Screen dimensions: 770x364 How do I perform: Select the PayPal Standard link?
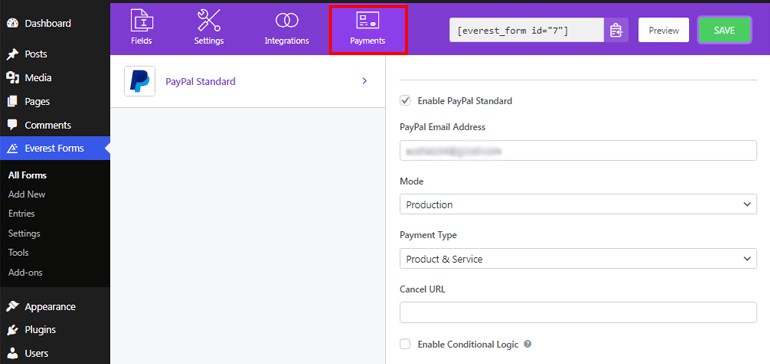click(200, 82)
